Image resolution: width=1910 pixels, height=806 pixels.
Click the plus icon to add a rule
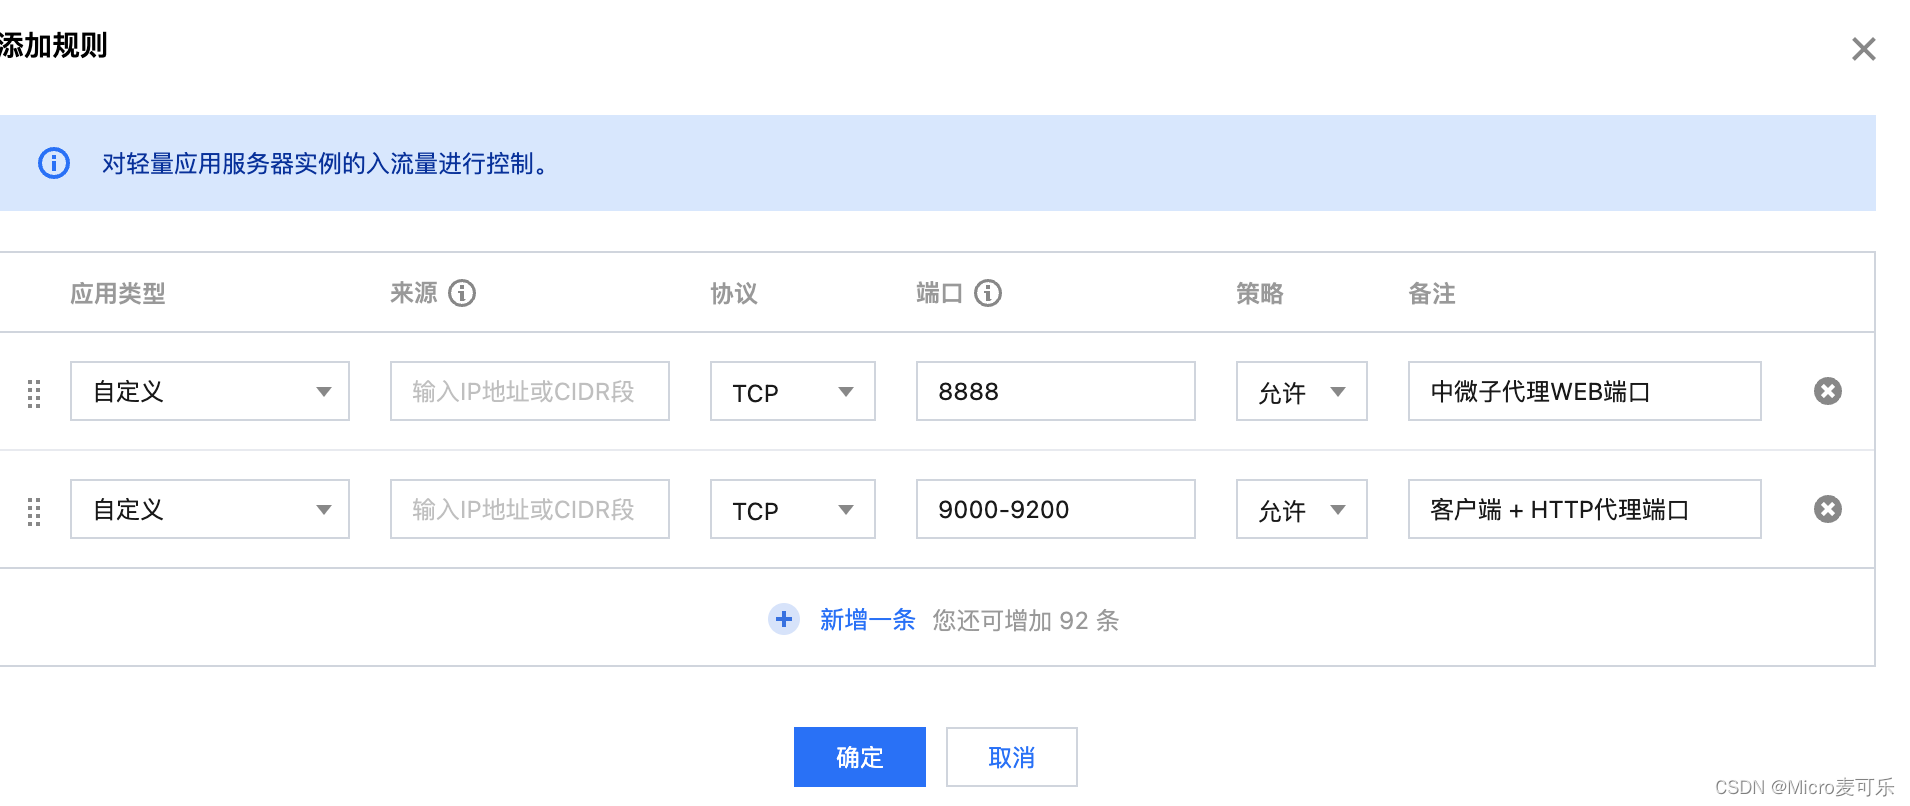(784, 620)
